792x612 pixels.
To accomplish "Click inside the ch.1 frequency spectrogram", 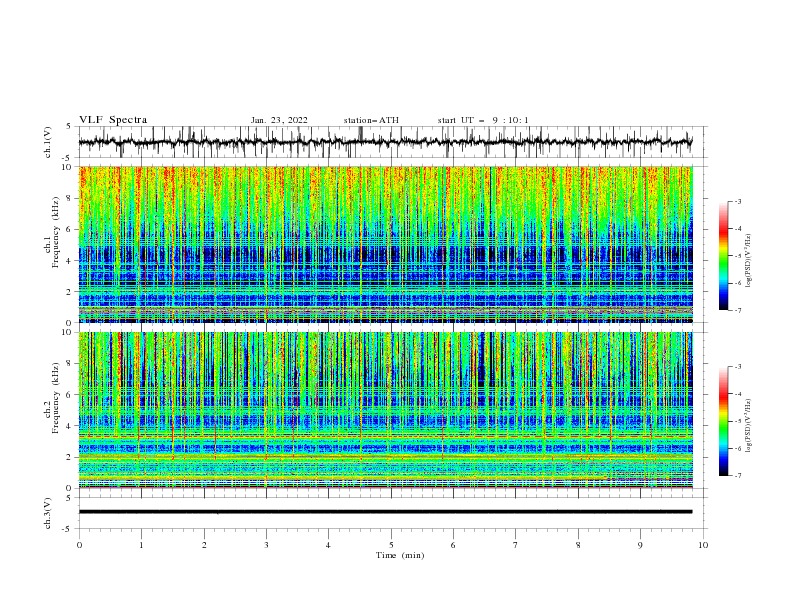I will (x=386, y=244).
